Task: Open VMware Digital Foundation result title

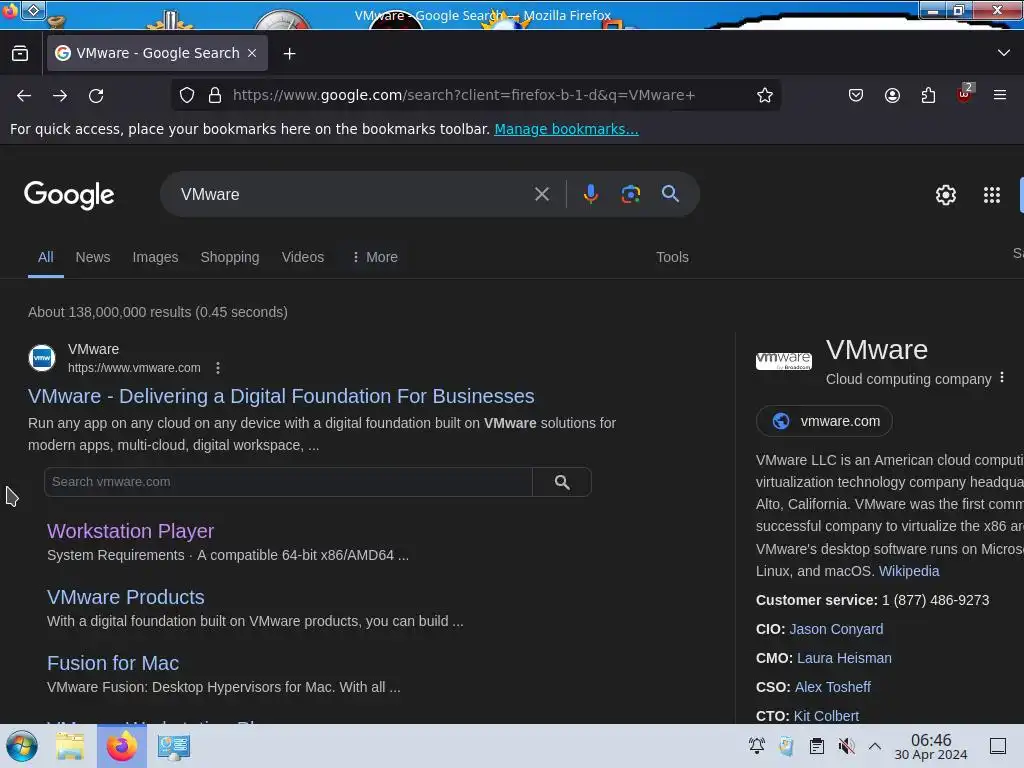Action: 281,396
